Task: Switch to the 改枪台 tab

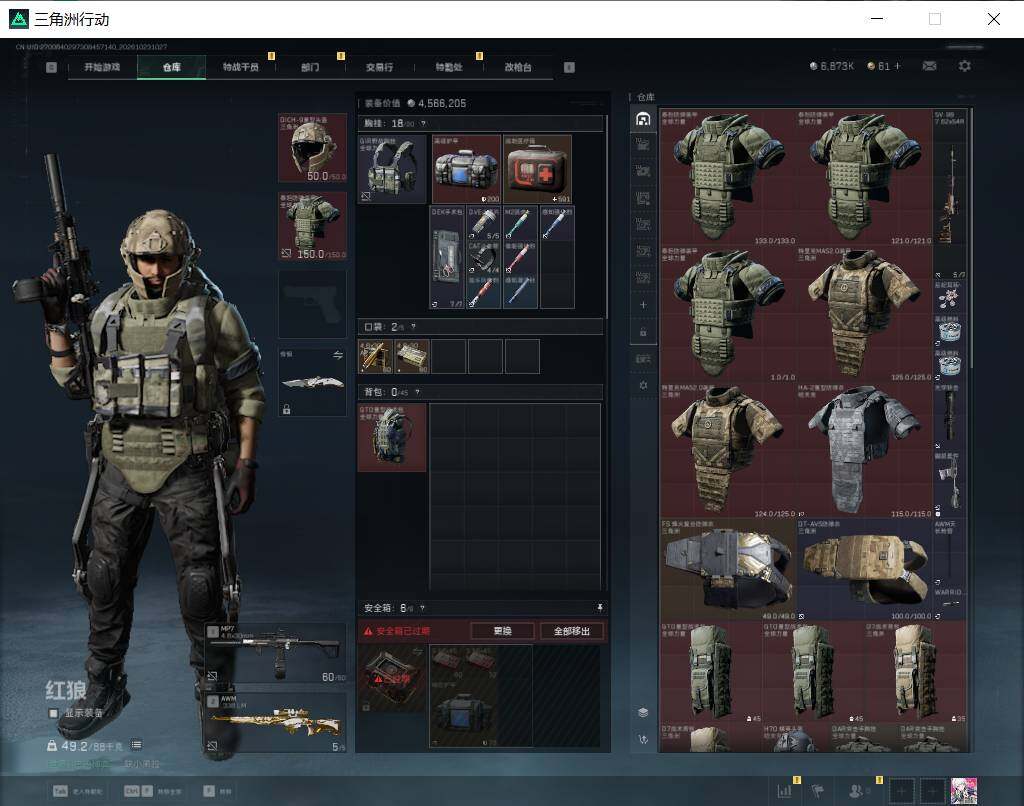Action: point(518,67)
